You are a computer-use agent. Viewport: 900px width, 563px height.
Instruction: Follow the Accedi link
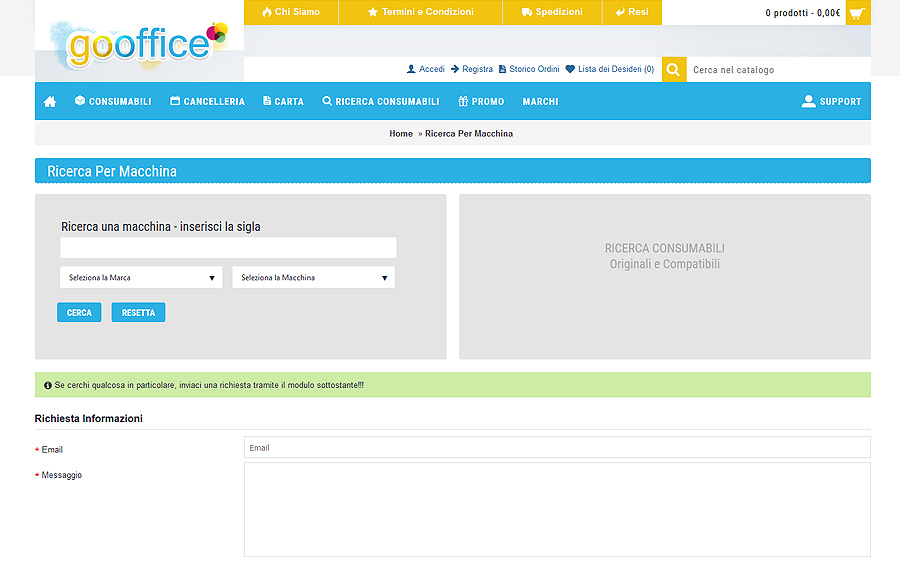[x=432, y=69]
